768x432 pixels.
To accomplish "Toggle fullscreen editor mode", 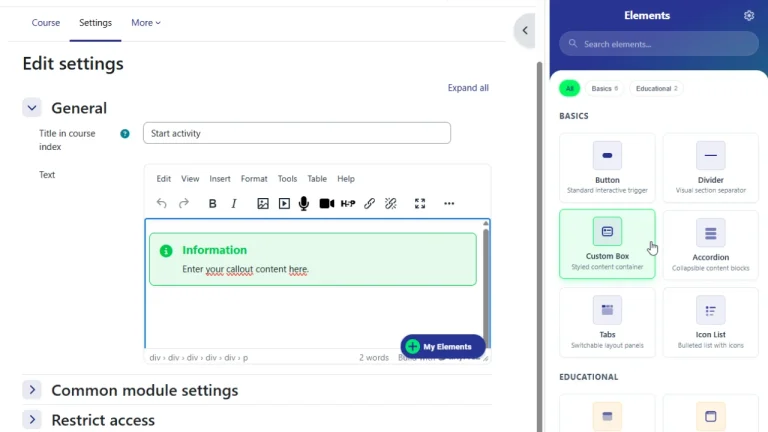I will click(x=420, y=203).
